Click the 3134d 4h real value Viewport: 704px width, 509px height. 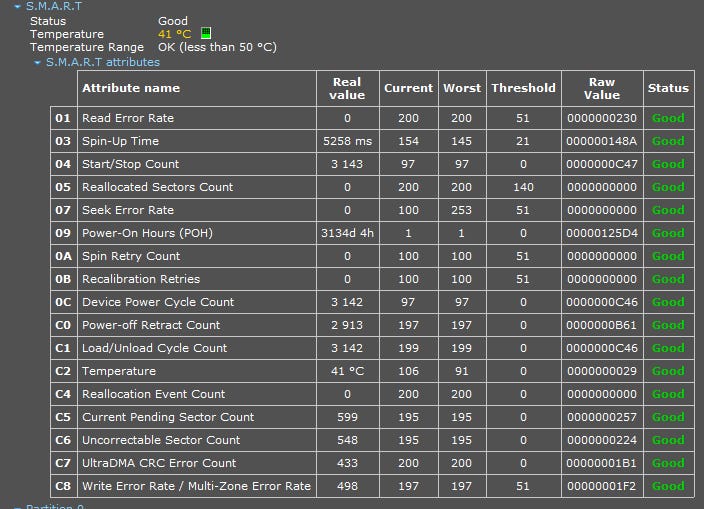348,233
